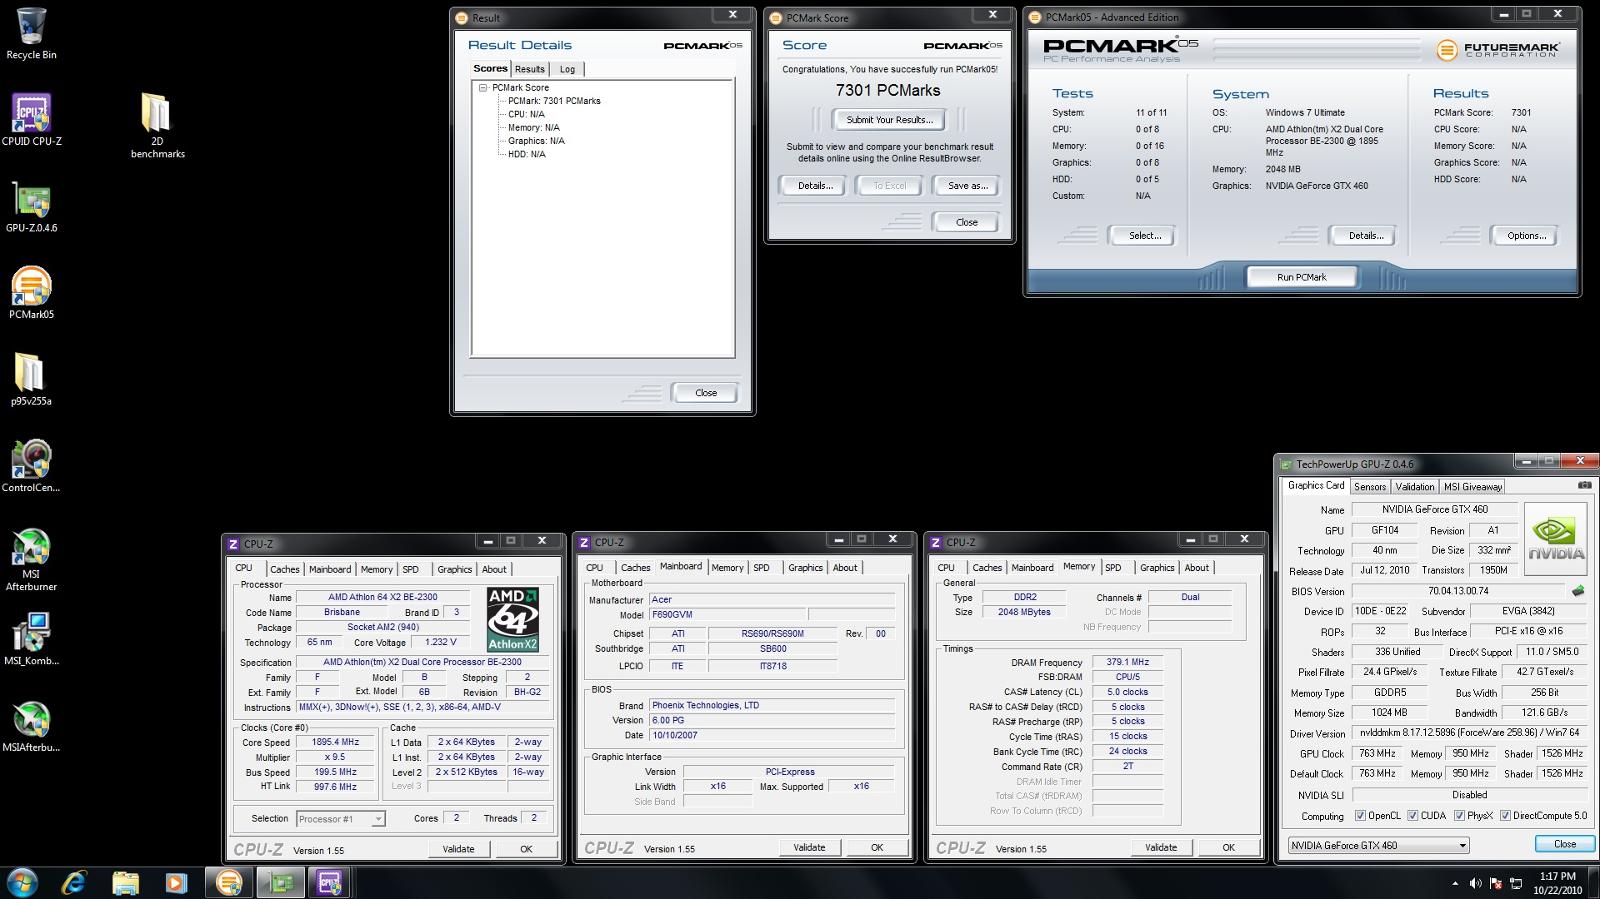The image size is (1600, 899).
Task: Open the MSI Giveaway tab in GPU-Z
Action: tap(1473, 487)
